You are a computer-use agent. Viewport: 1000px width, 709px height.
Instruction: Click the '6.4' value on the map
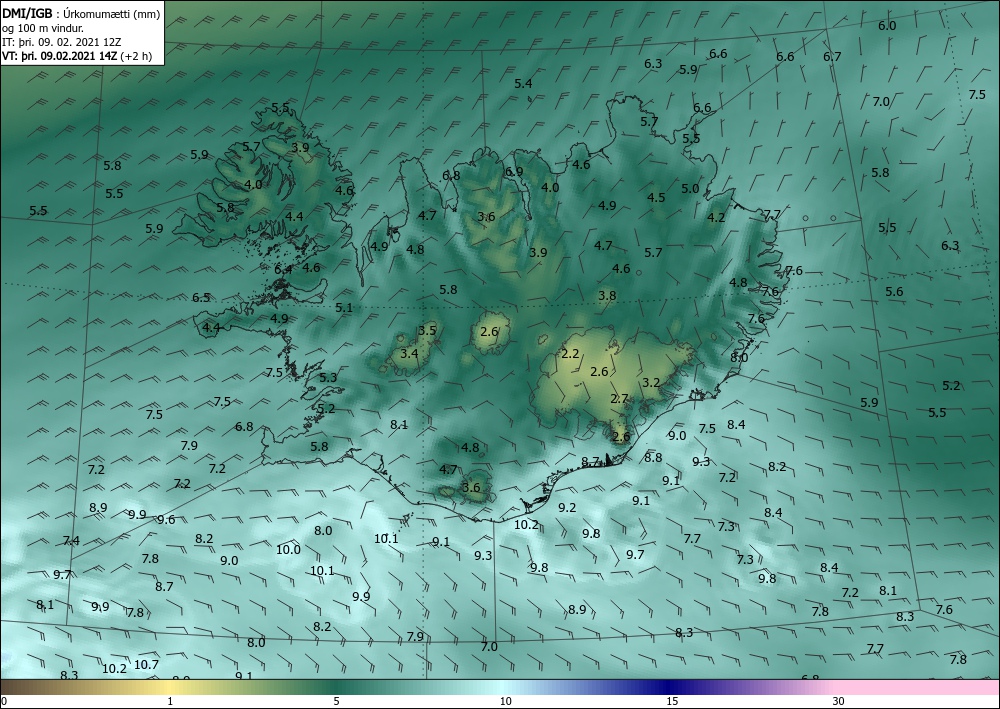tap(283, 270)
